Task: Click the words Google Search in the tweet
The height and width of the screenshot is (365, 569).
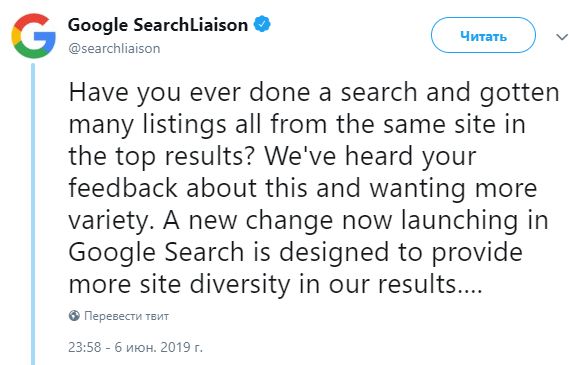Action: pos(156,253)
